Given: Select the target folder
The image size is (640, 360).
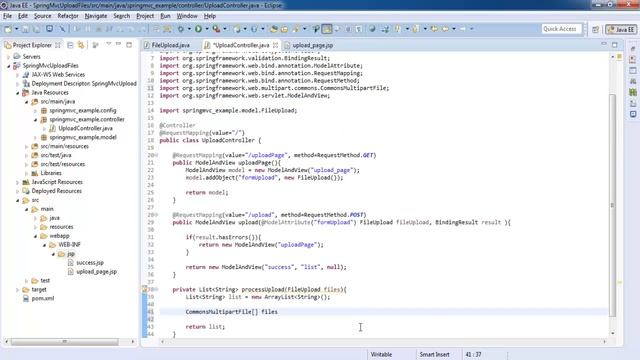Looking at the screenshot, I should coord(39,290).
